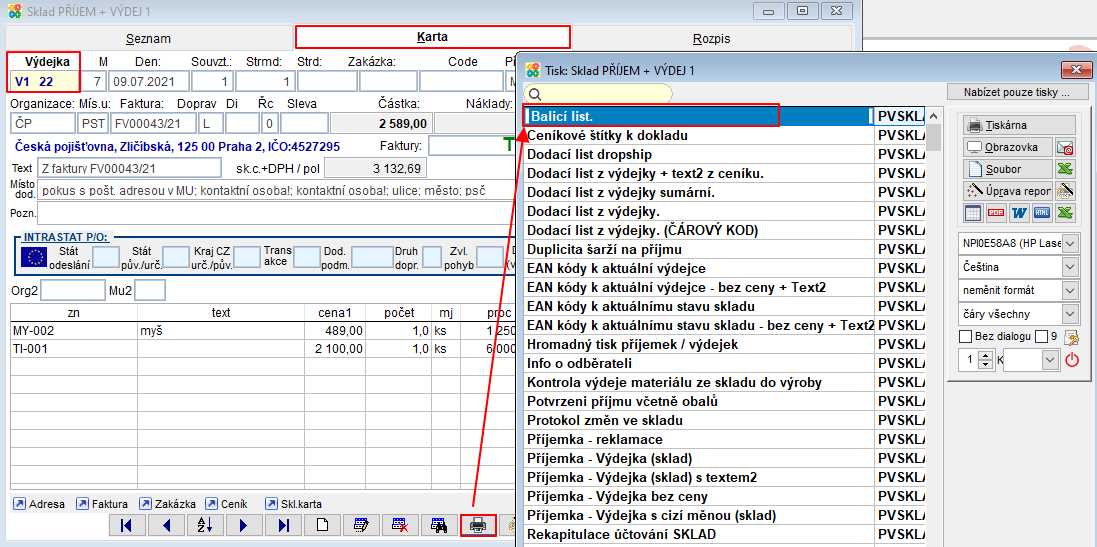Click the search magnifier in print dialog
This screenshot has height=547, width=1097.
[535, 94]
